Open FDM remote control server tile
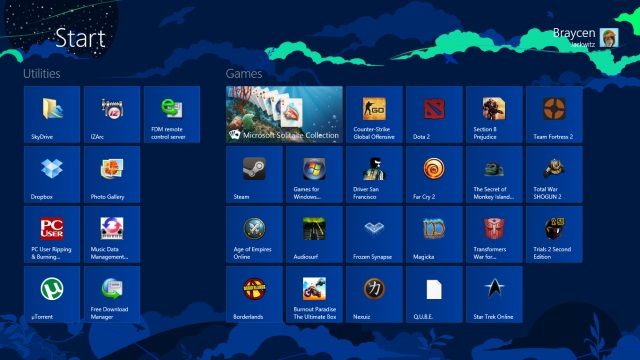This screenshot has height=360, width=640. click(172, 114)
